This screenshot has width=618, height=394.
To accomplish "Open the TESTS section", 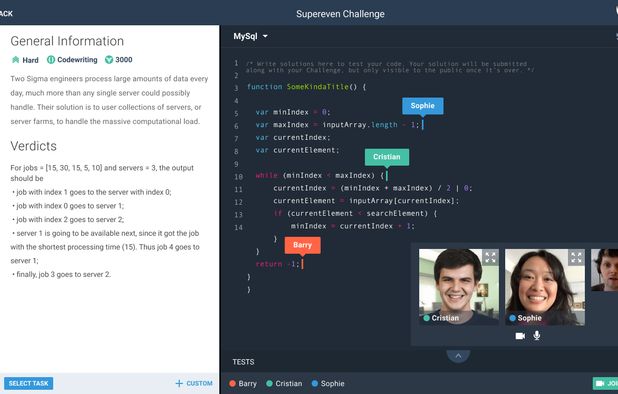I will 243,362.
